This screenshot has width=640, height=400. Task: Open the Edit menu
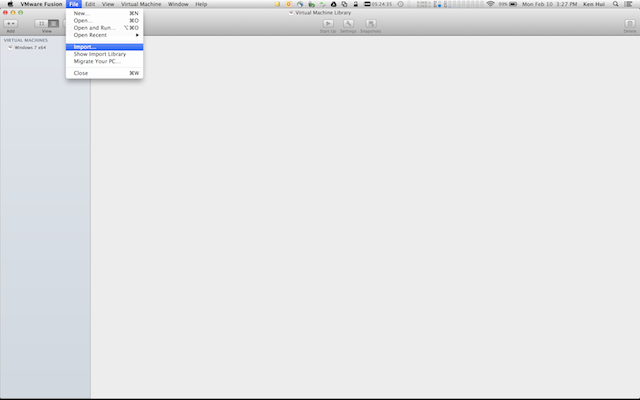point(90,4)
